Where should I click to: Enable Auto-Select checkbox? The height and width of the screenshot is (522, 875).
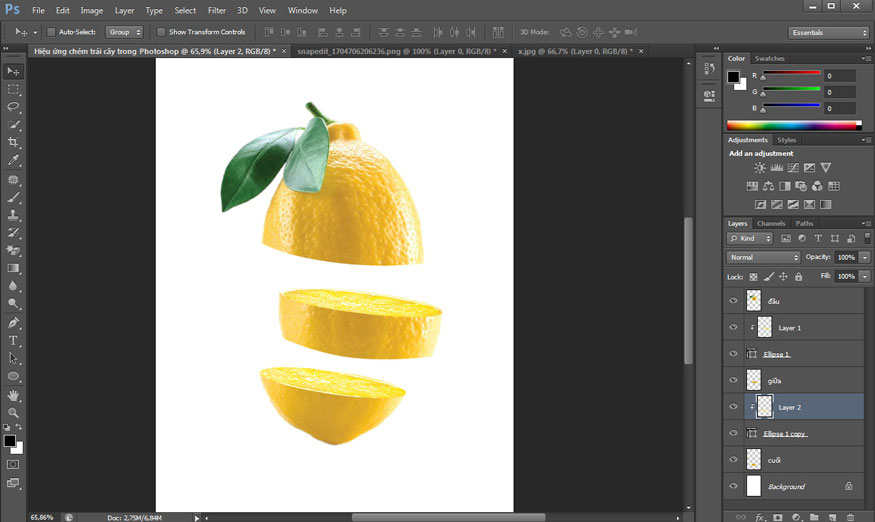coord(51,32)
